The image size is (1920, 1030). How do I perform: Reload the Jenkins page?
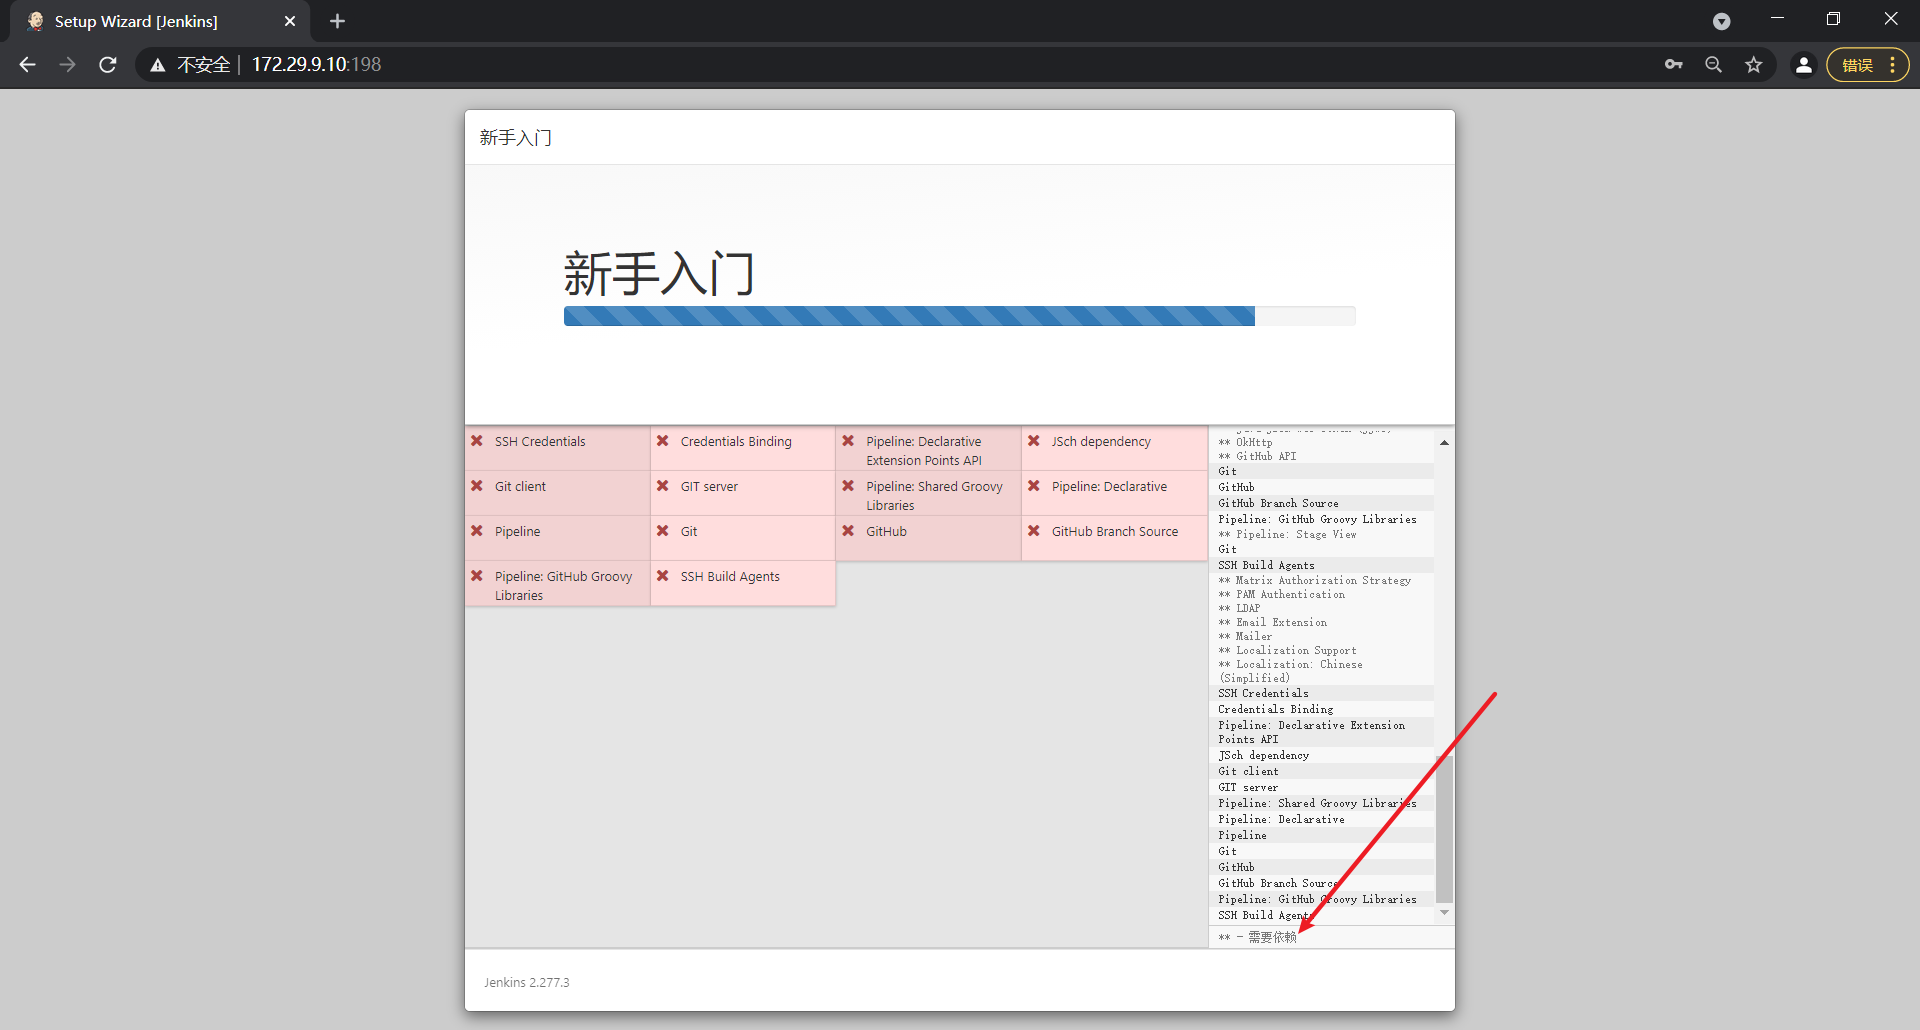tap(108, 65)
